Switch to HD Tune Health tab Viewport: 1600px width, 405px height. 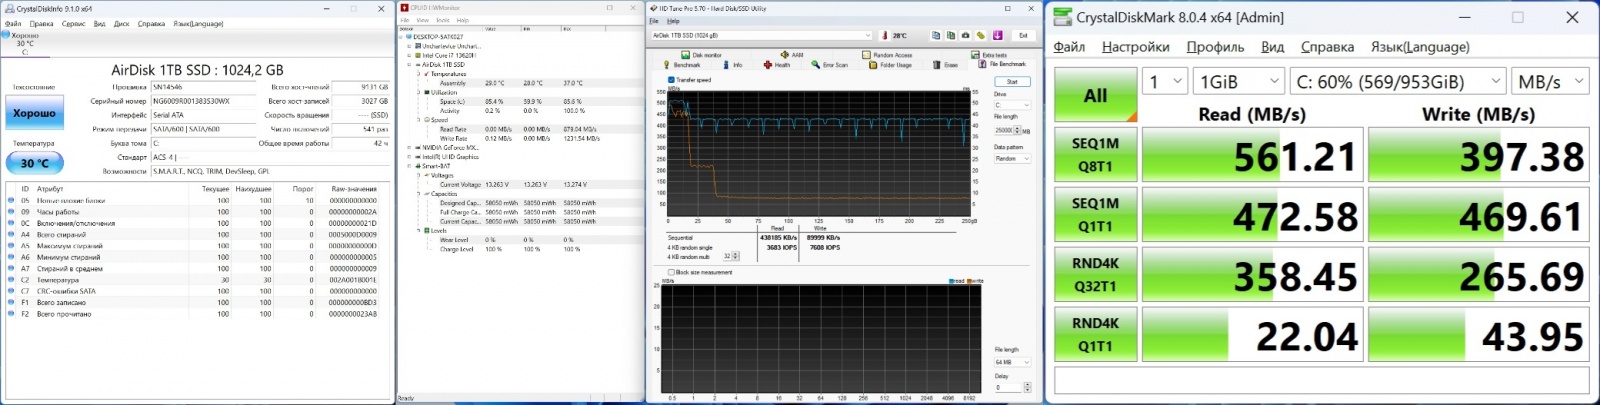tap(777, 65)
